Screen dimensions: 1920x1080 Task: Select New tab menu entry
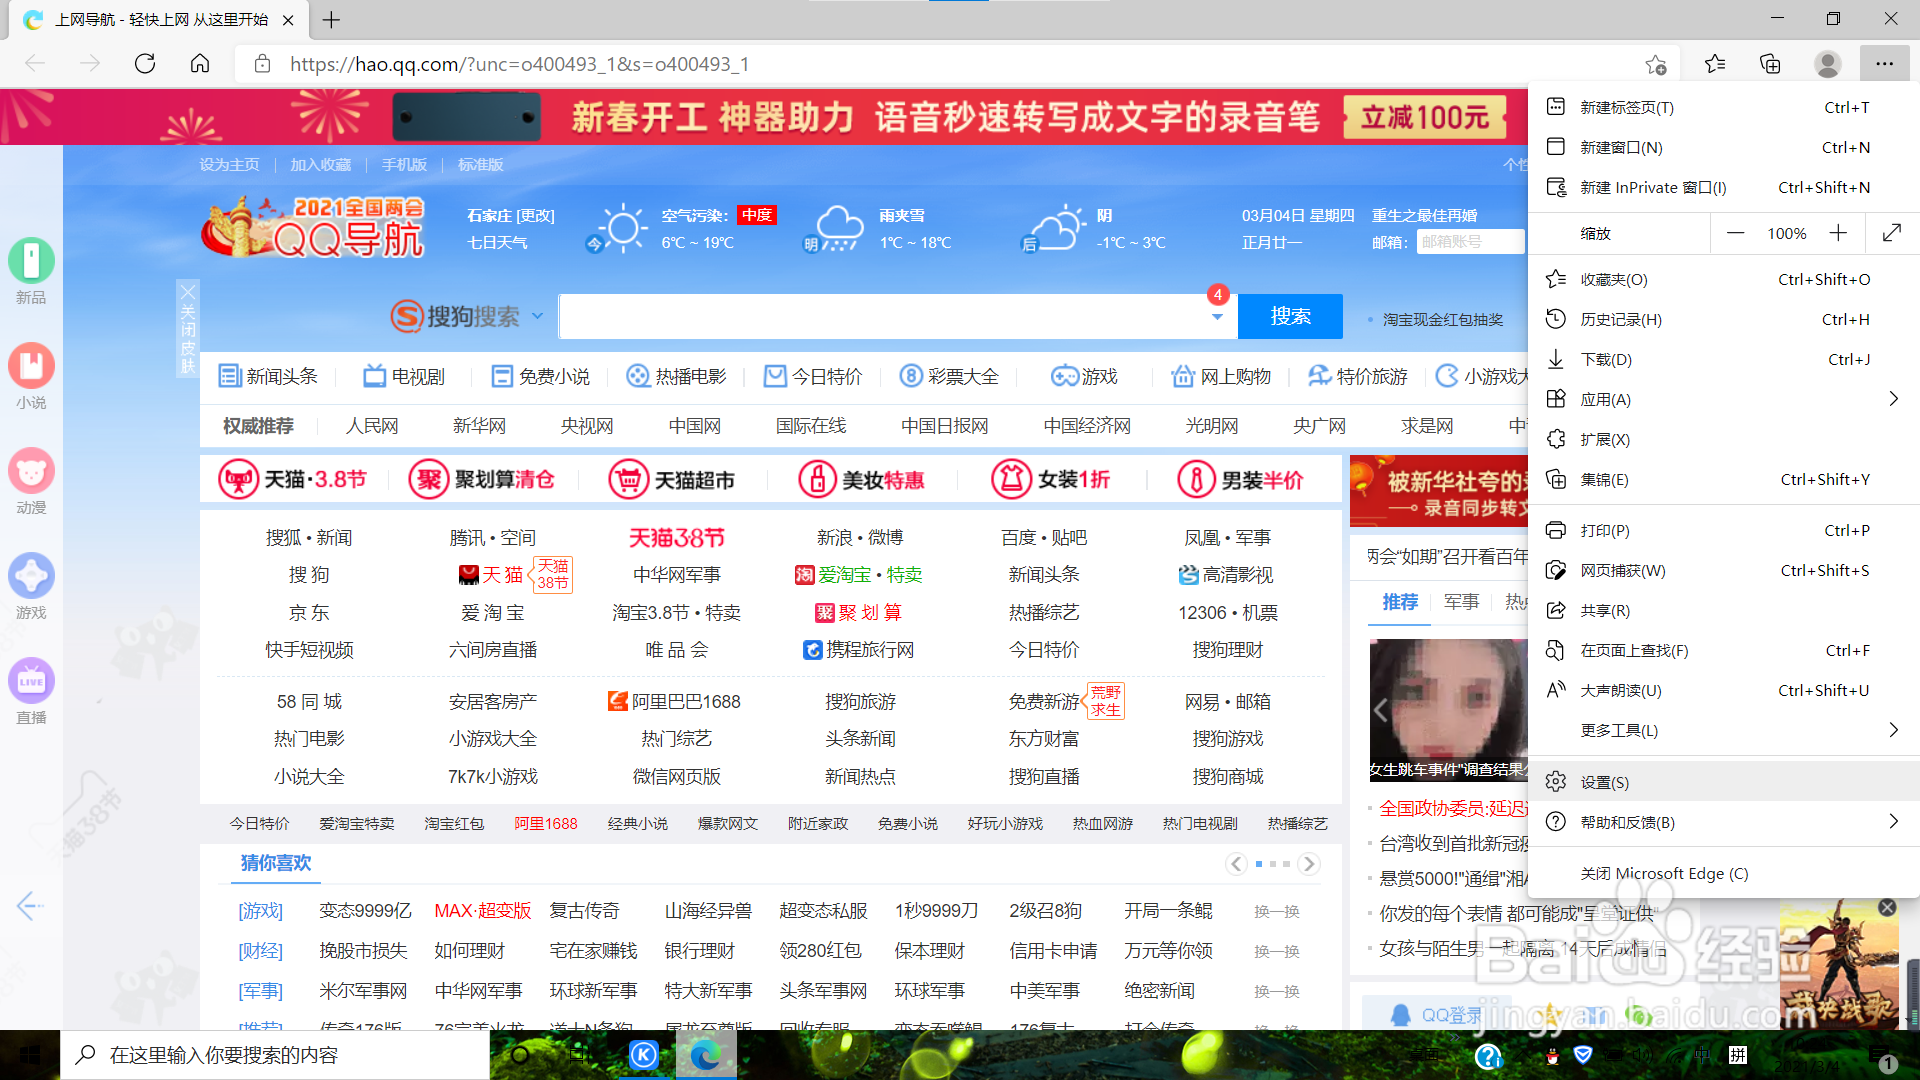1724,107
